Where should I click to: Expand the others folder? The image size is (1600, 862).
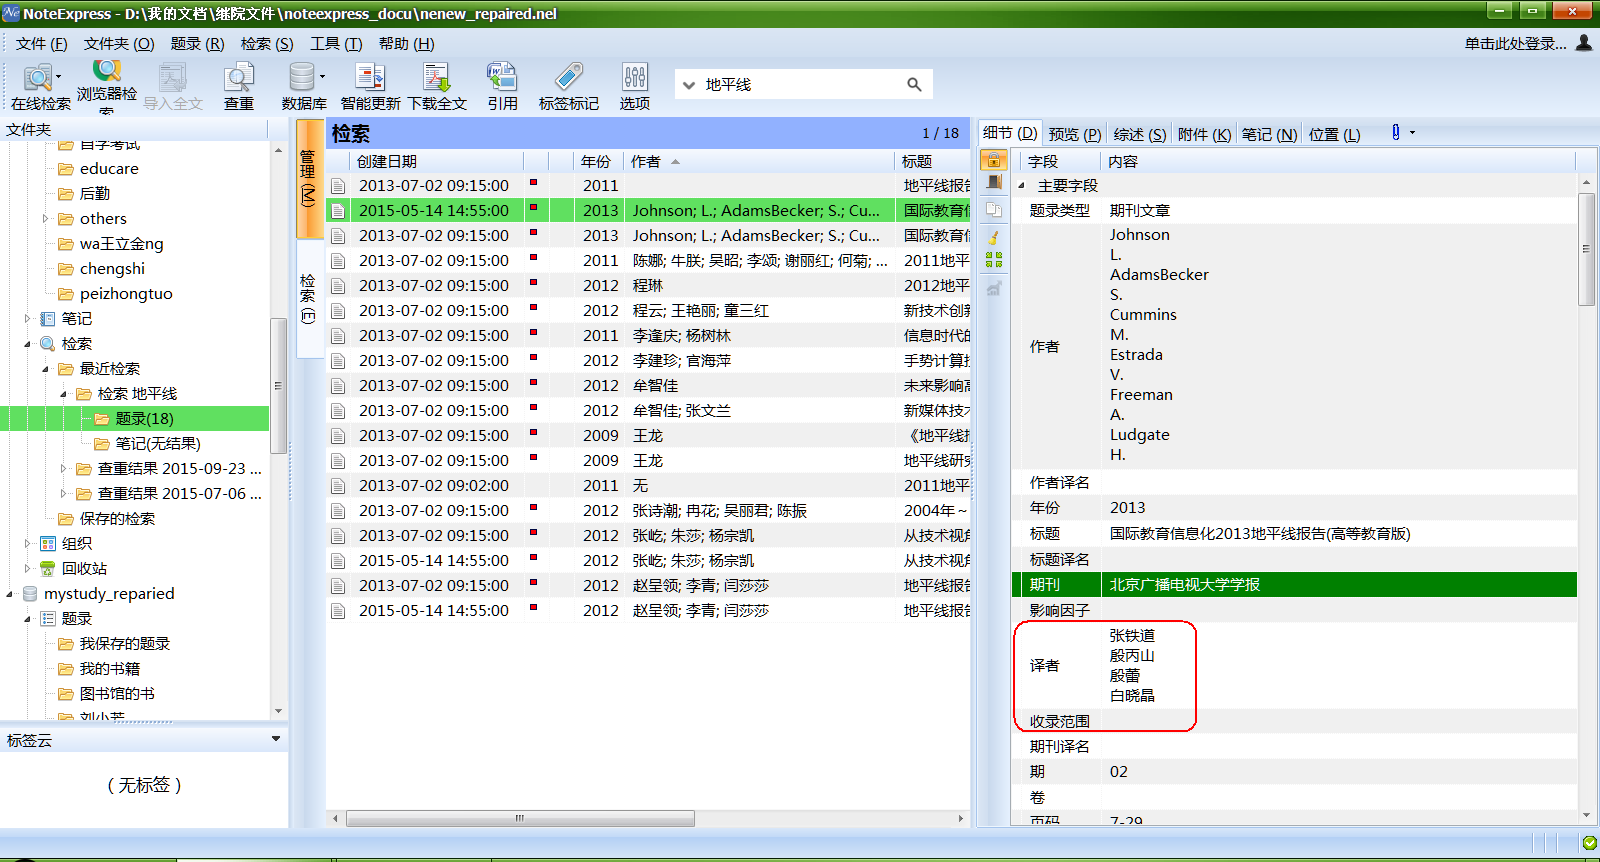tap(45, 219)
